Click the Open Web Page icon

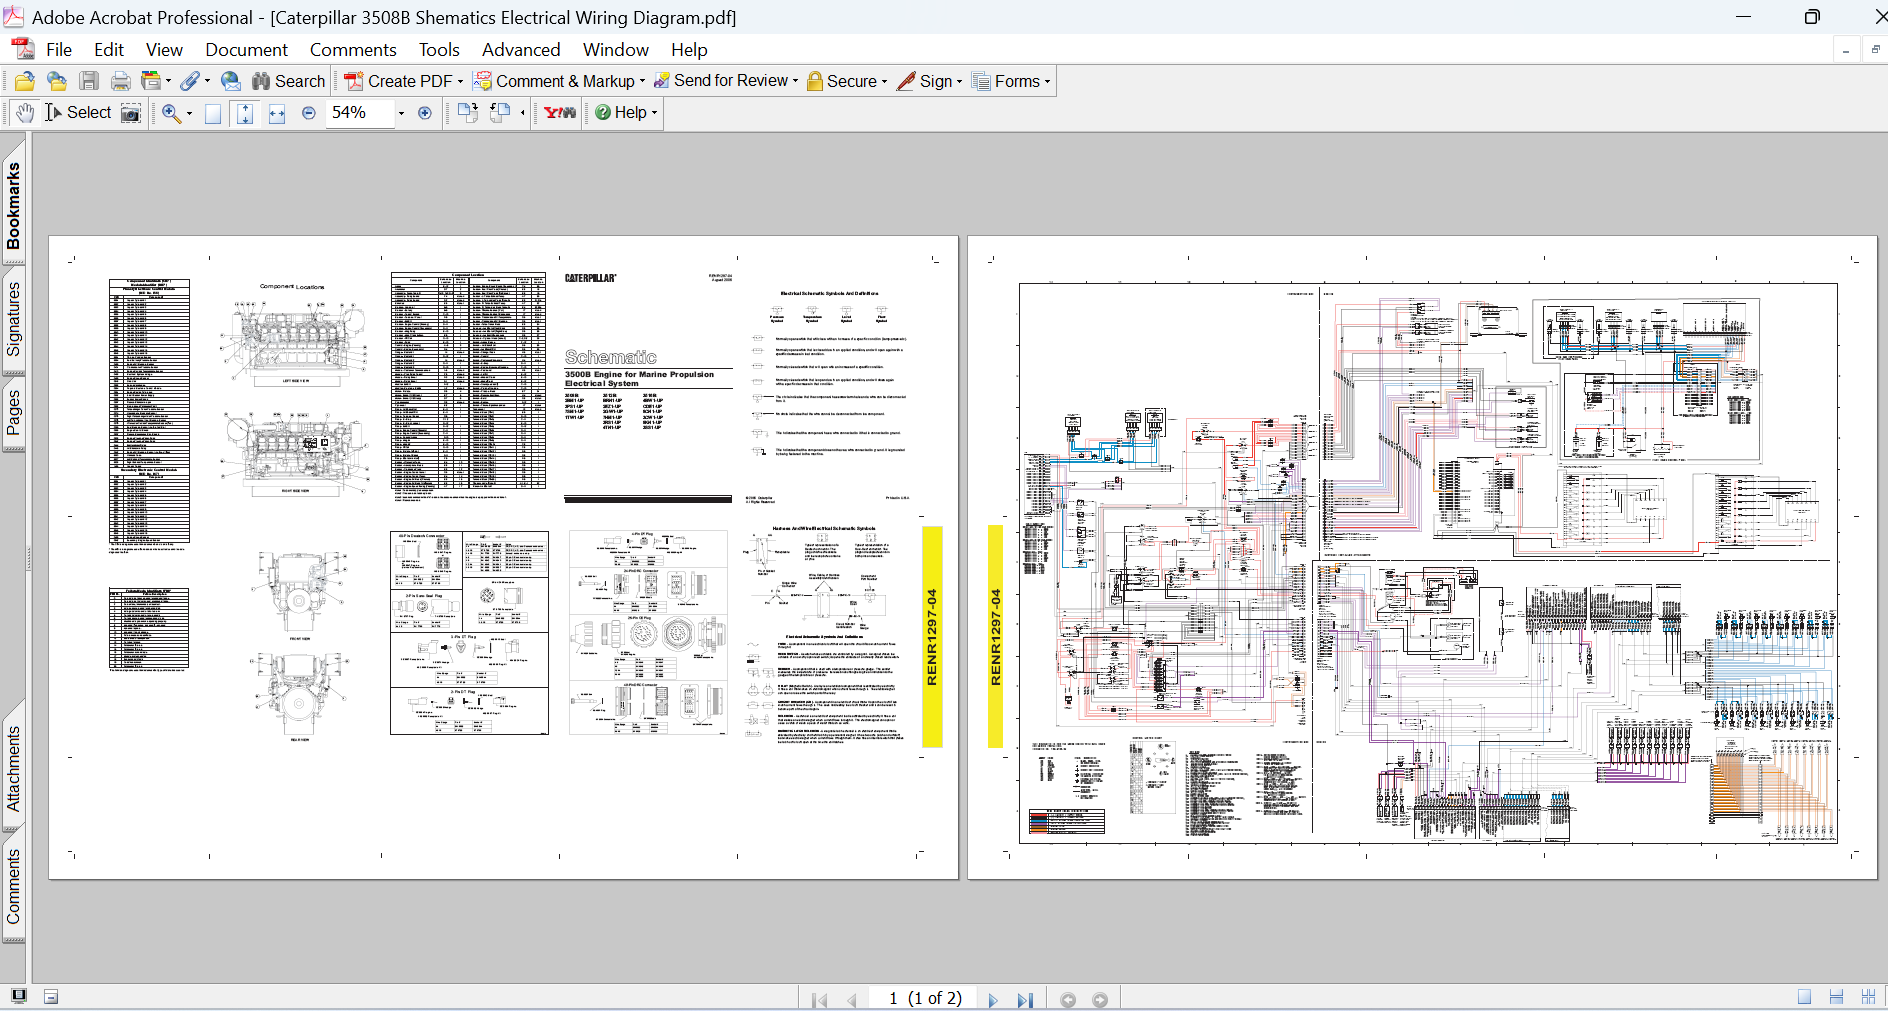pos(57,81)
